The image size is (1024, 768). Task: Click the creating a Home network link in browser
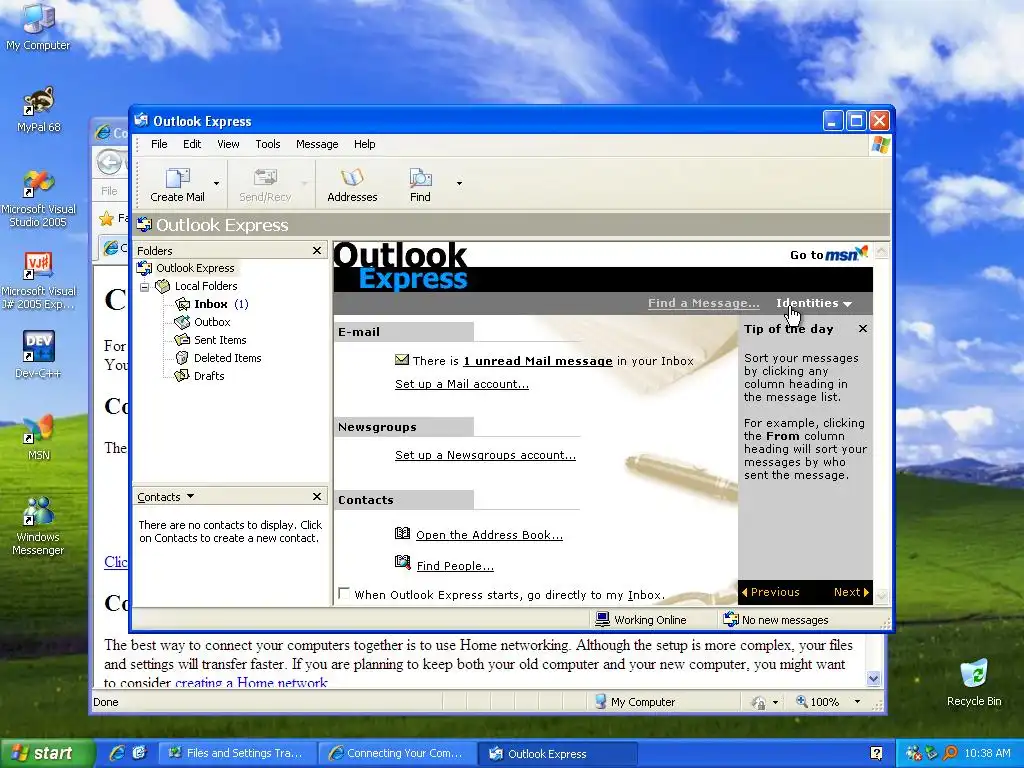click(x=251, y=683)
